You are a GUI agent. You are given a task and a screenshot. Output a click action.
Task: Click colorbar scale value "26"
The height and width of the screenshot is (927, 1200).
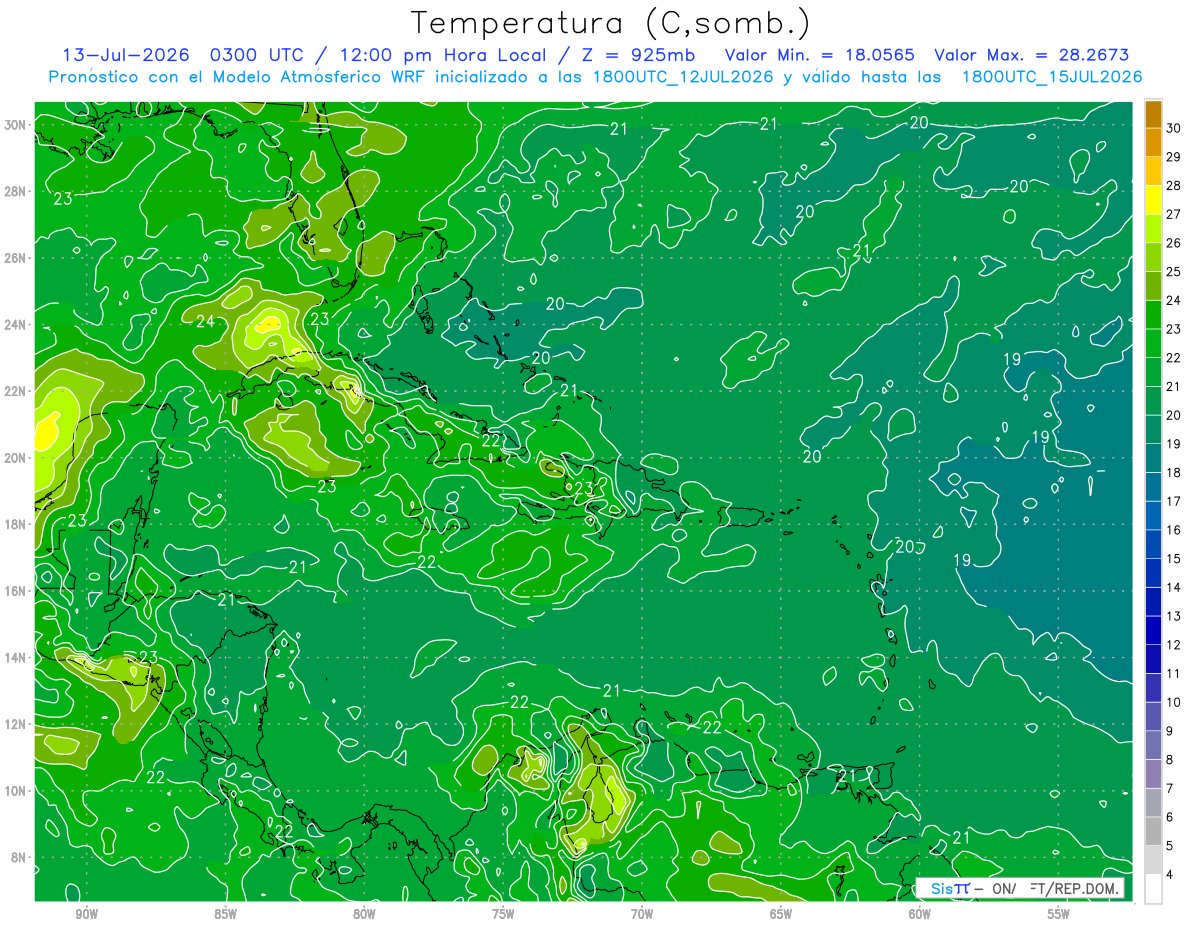click(x=1173, y=243)
